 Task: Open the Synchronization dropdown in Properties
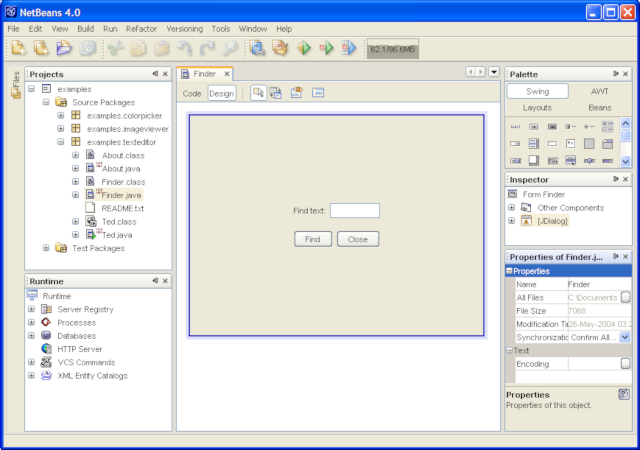click(x=625, y=338)
